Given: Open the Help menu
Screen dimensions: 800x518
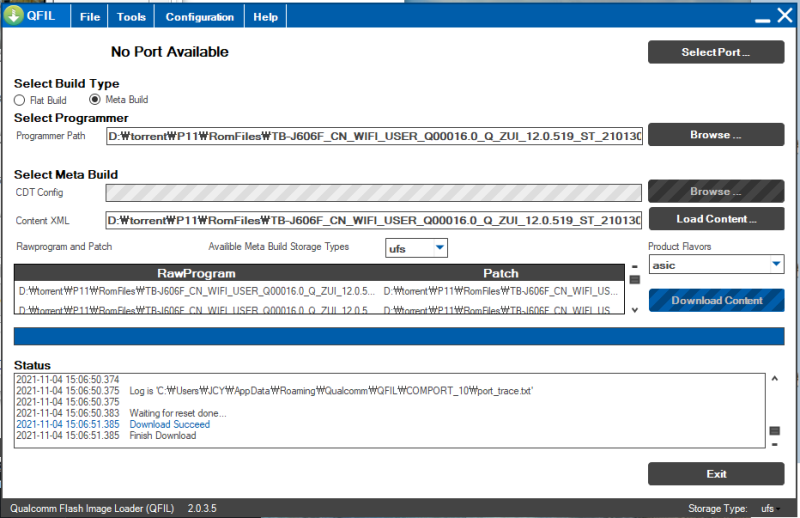Looking at the screenshot, I should point(265,17).
